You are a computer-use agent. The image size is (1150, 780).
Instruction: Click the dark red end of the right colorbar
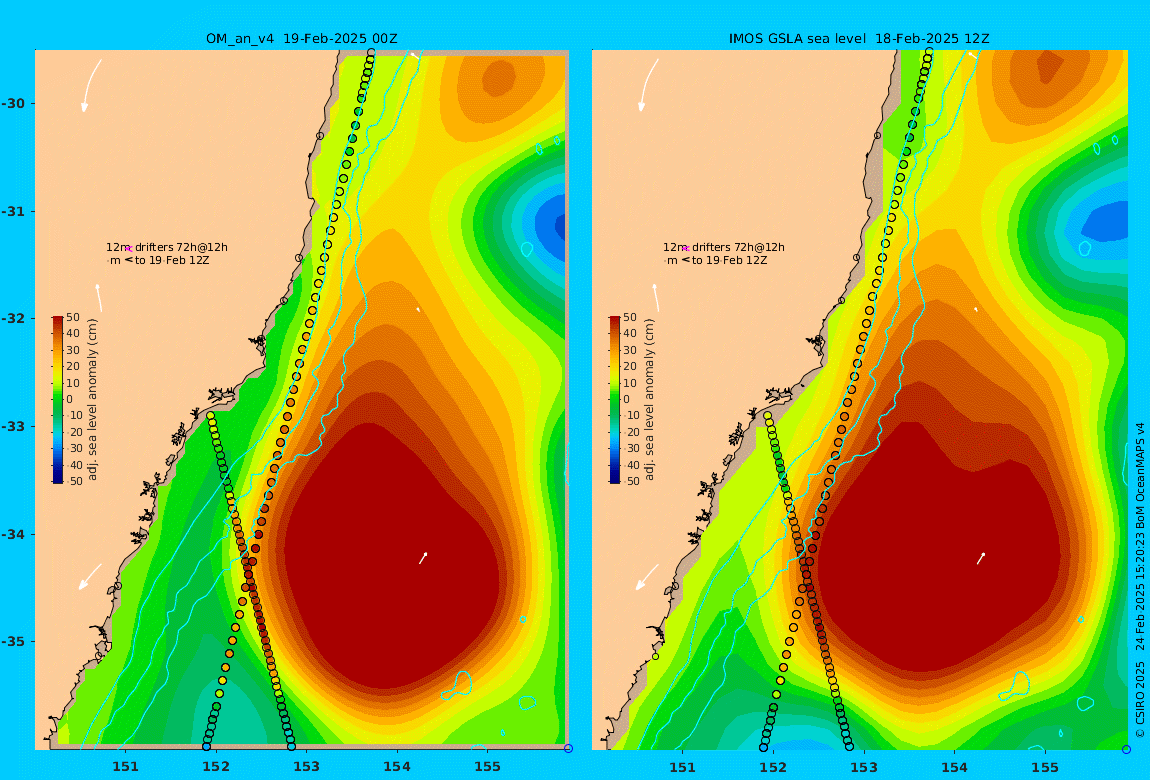coord(615,321)
